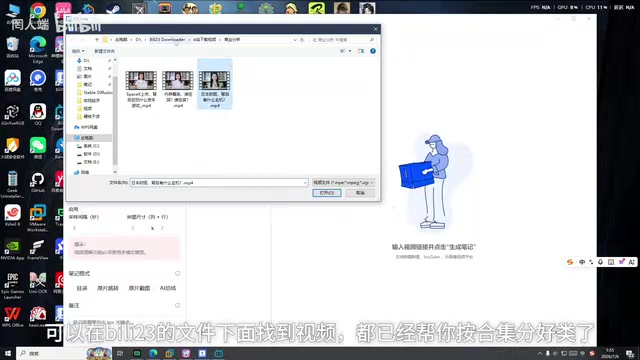Viewport: 640px width, 360px height.
Task: Open Microsoft Edge desktop shortcut
Action: click(38, 49)
